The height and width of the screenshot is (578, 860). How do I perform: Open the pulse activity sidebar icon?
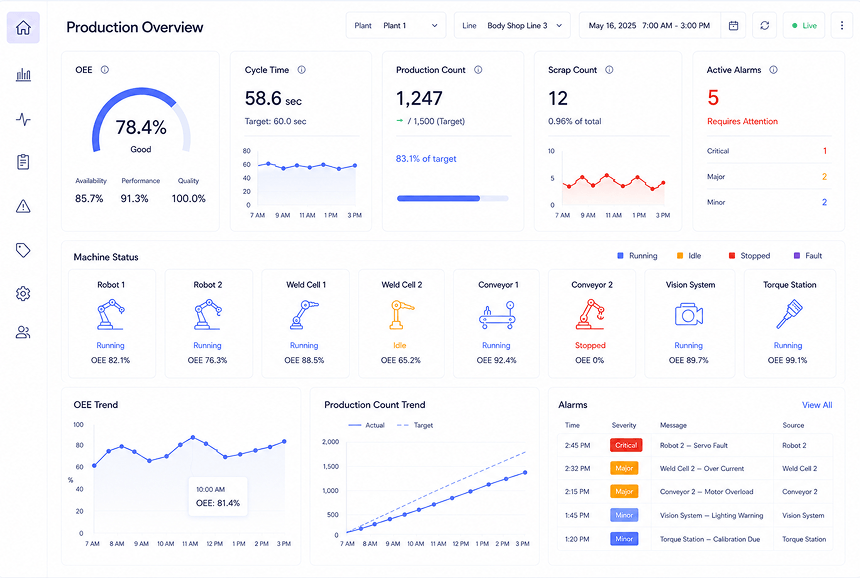23,119
